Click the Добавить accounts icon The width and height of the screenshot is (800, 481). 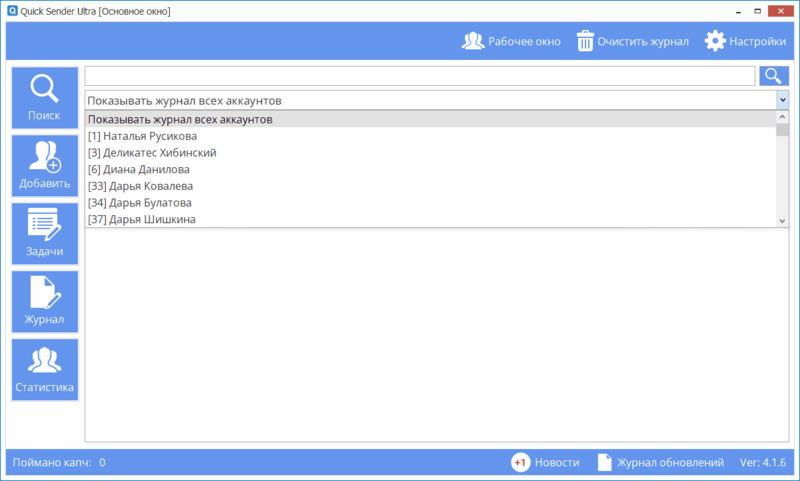[44, 166]
